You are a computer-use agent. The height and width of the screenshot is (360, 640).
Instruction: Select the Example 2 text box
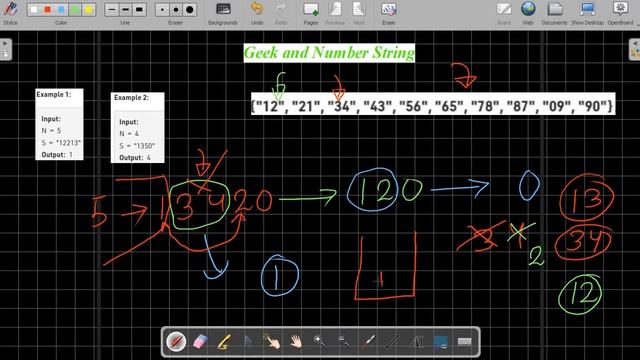pyautogui.click(x=138, y=127)
